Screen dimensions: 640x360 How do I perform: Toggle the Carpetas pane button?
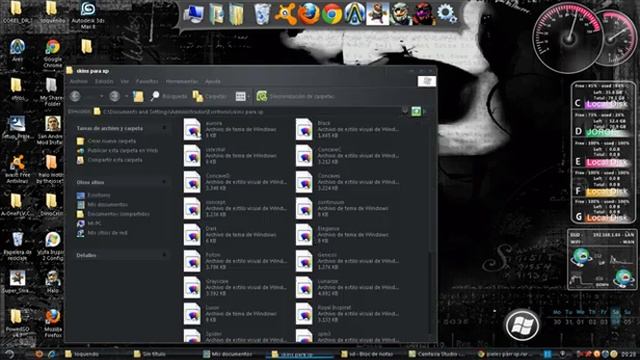pyautogui.click(x=210, y=96)
